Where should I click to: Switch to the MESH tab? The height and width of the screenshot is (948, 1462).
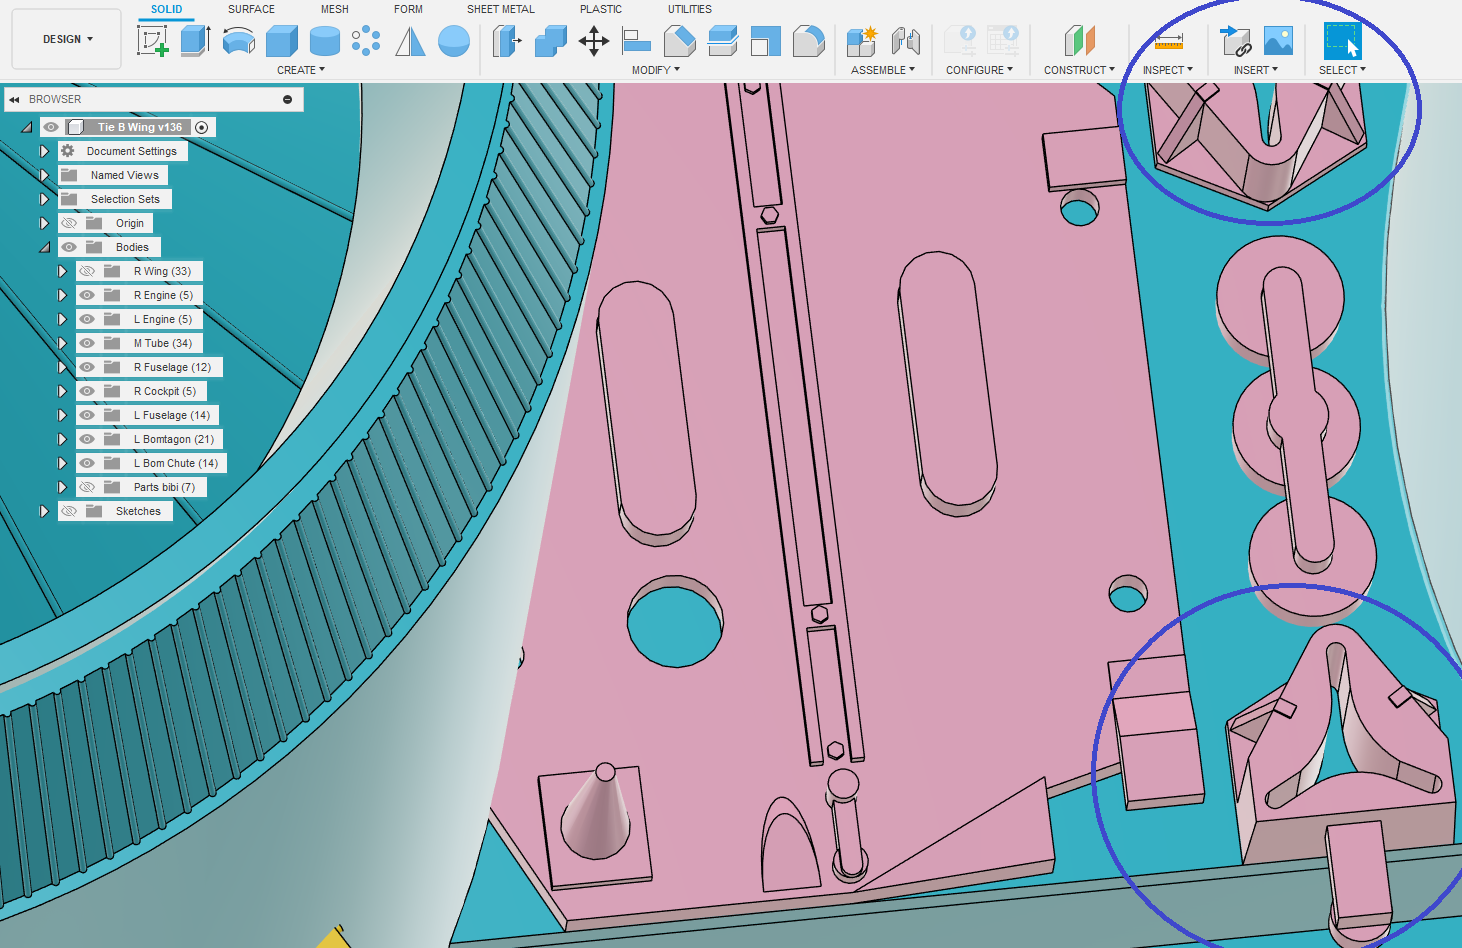[335, 9]
